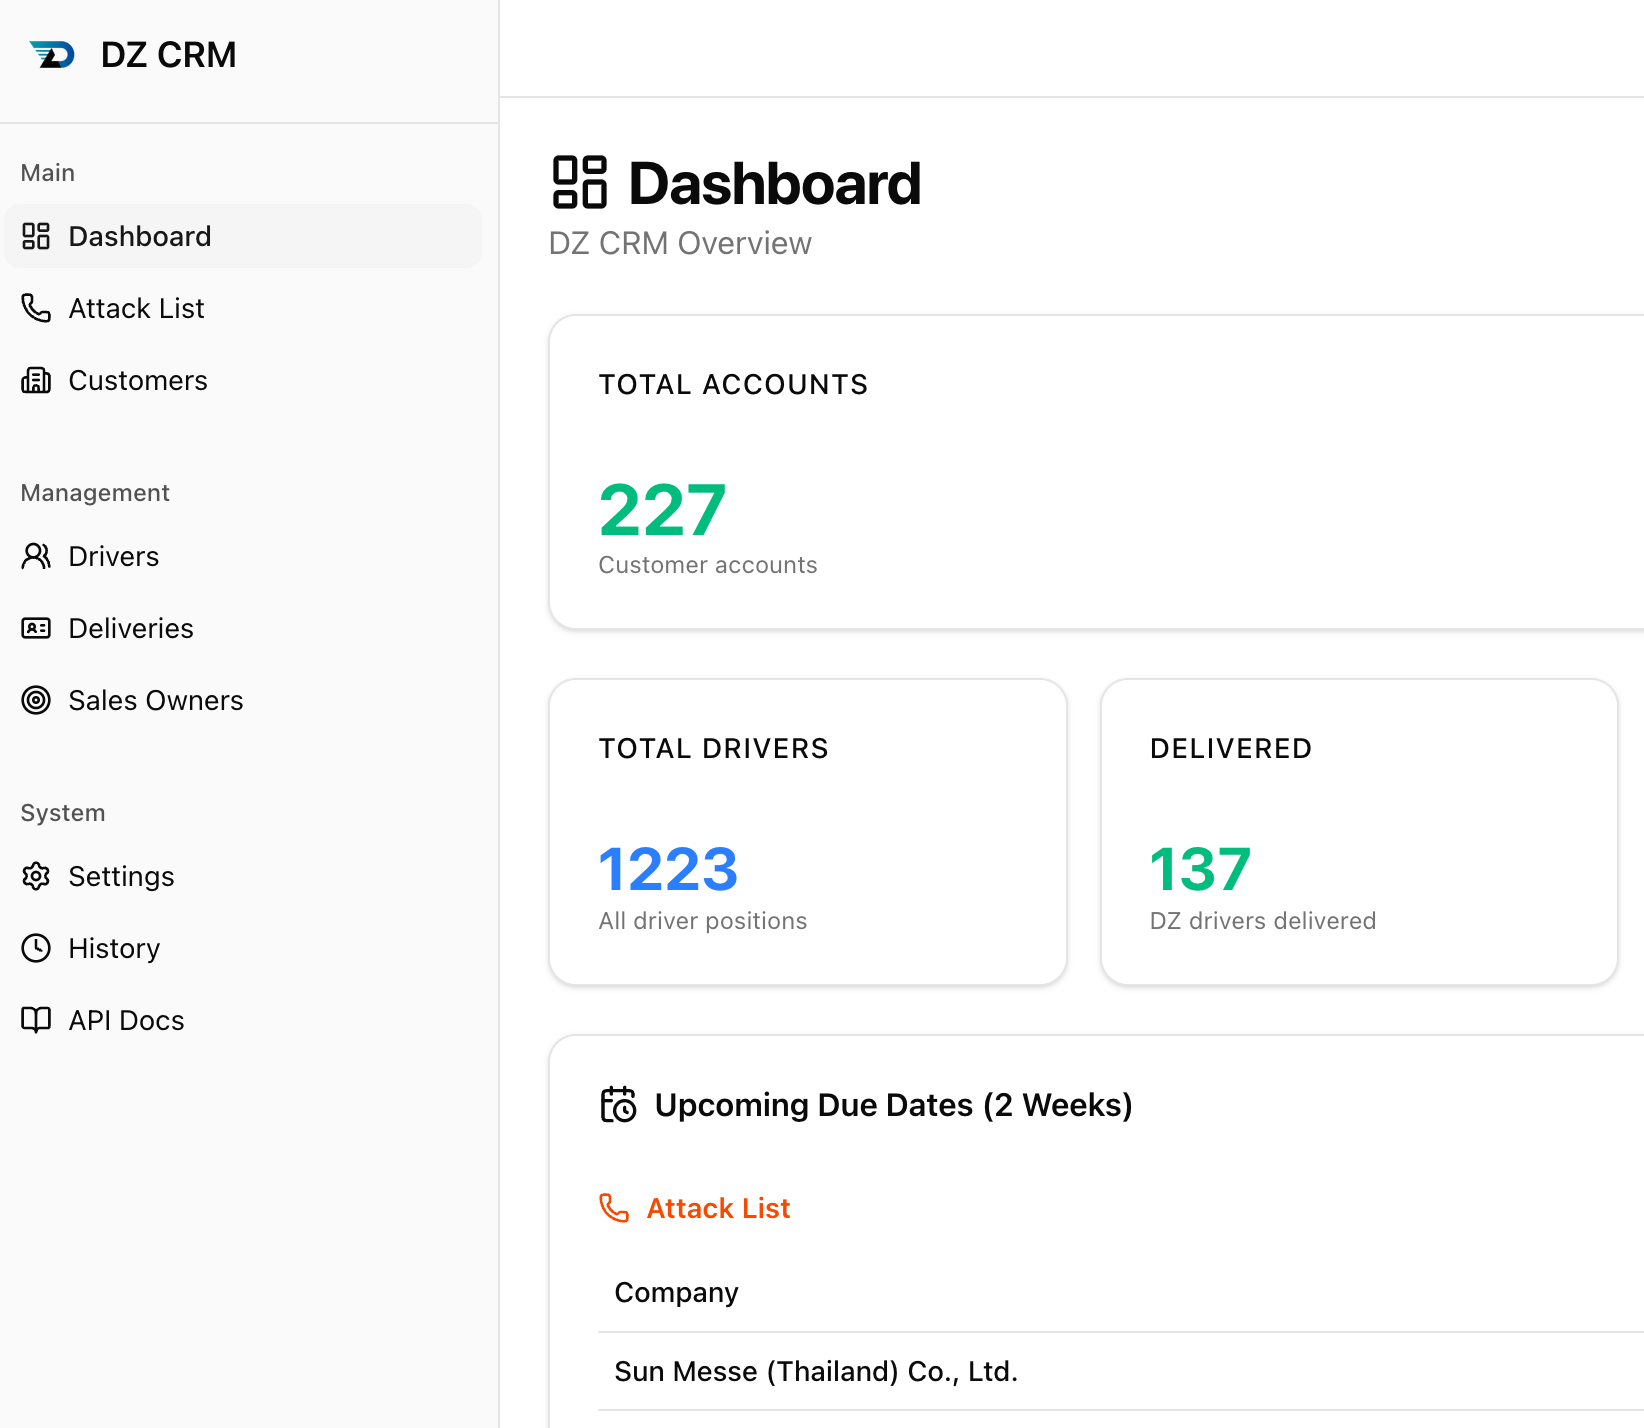This screenshot has height=1428, width=1644.
Task: Click the Settings gear icon
Action: coord(36,876)
